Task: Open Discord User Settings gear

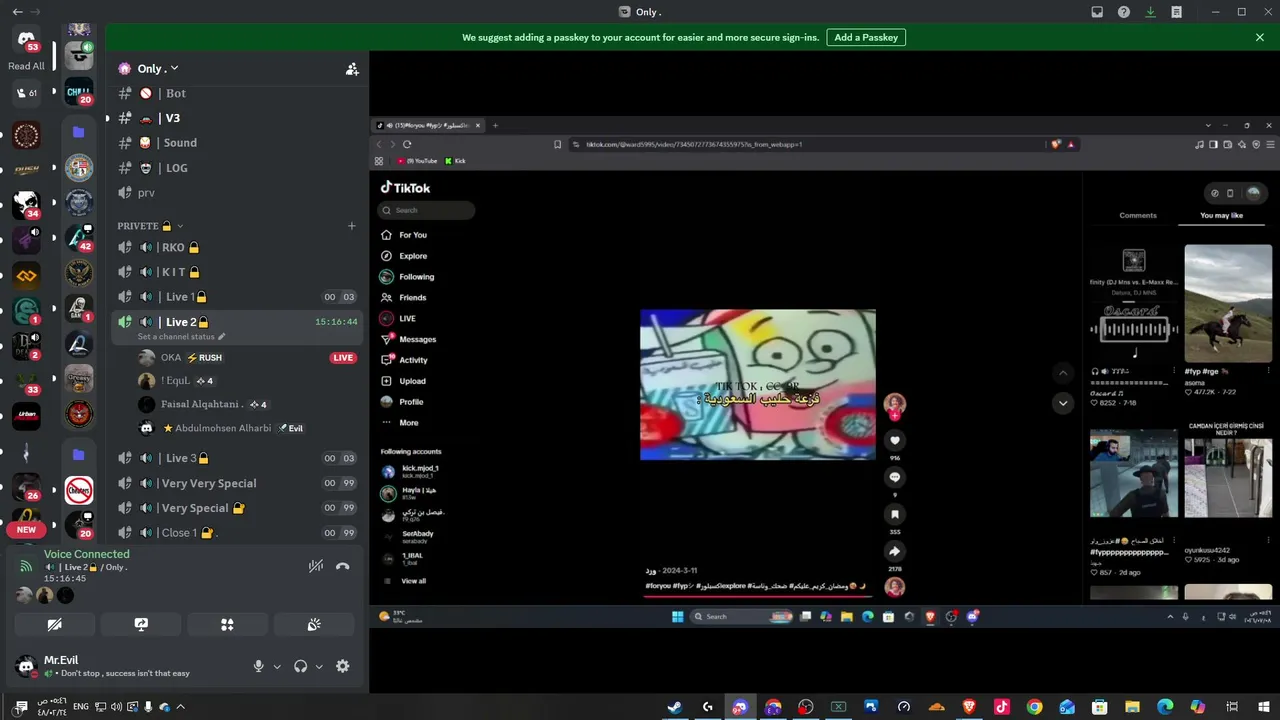Action: (x=343, y=666)
